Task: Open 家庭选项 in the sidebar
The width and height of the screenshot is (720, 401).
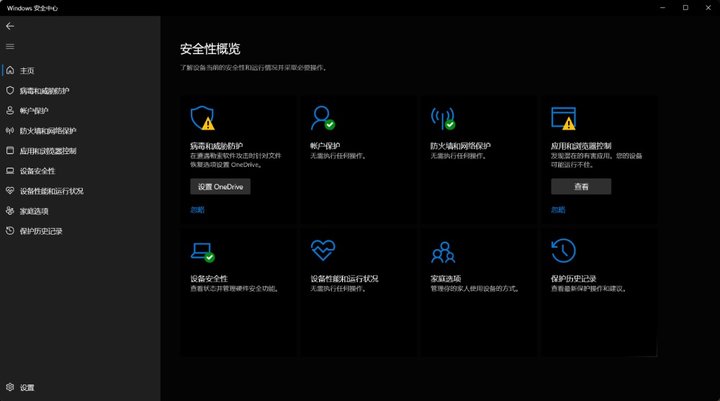Action: pyautogui.click(x=34, y=211)
